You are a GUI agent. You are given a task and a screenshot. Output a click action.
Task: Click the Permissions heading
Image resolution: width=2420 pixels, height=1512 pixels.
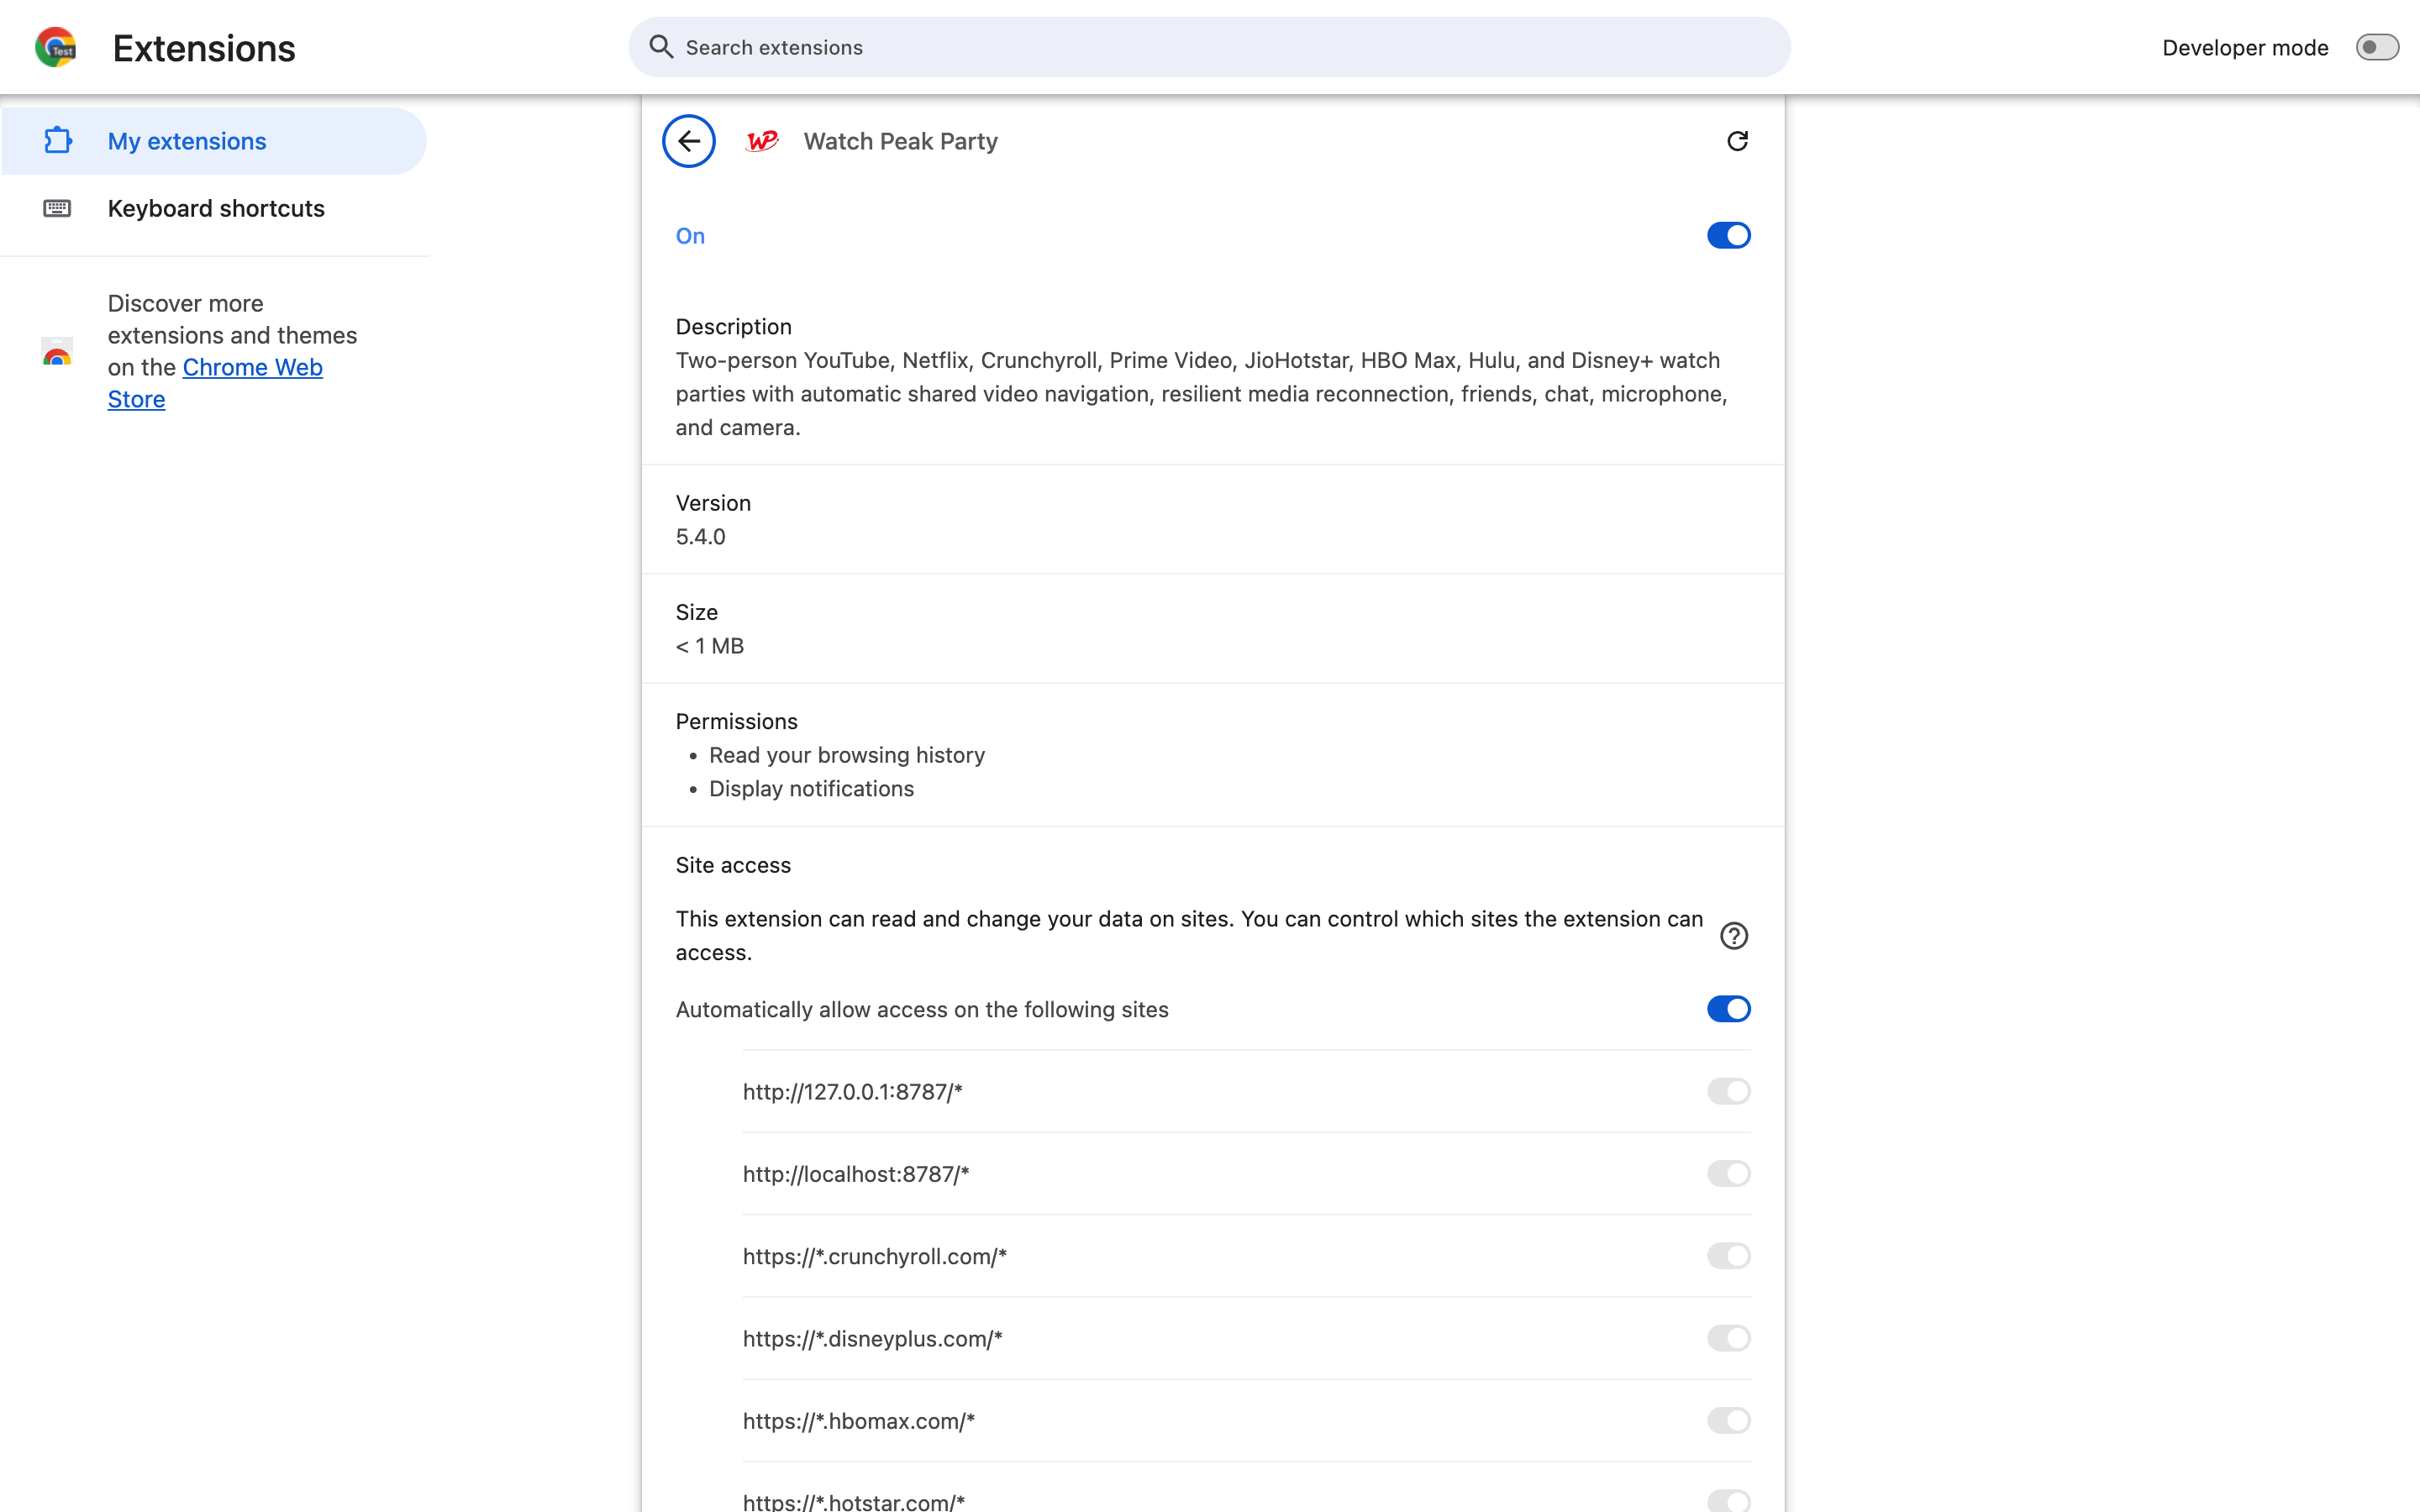tap(737, 721)
